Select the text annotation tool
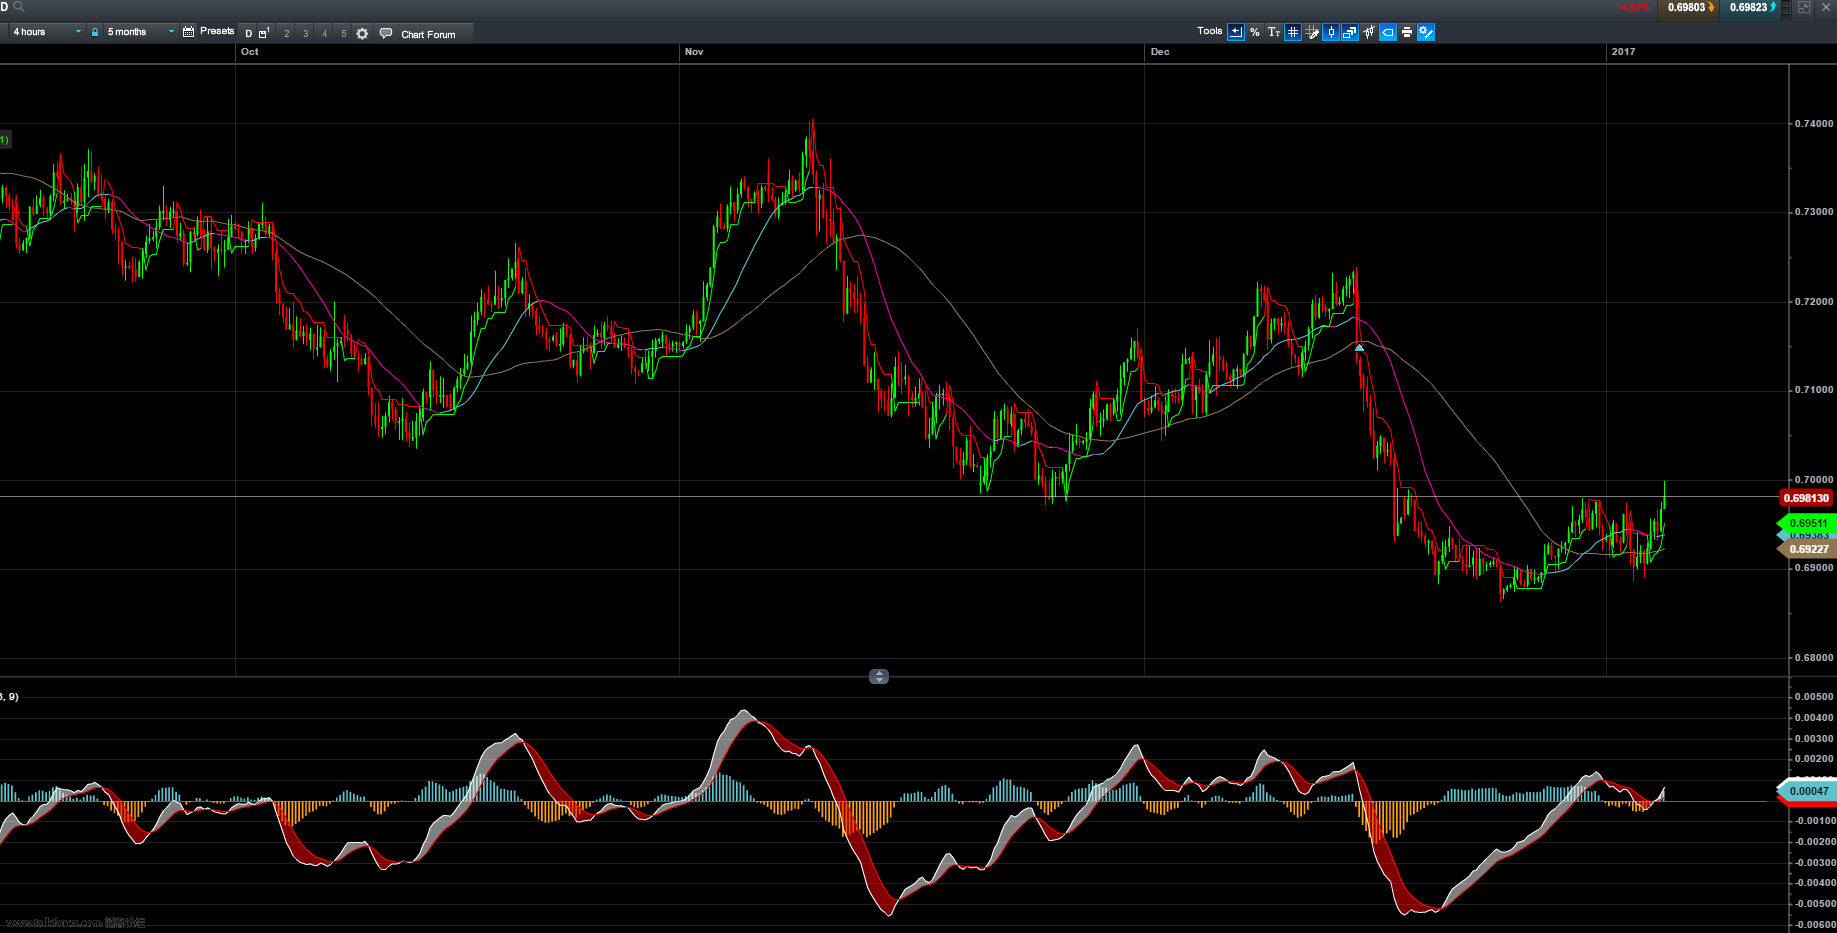 pyautogui.click(x=1274, y=32)
